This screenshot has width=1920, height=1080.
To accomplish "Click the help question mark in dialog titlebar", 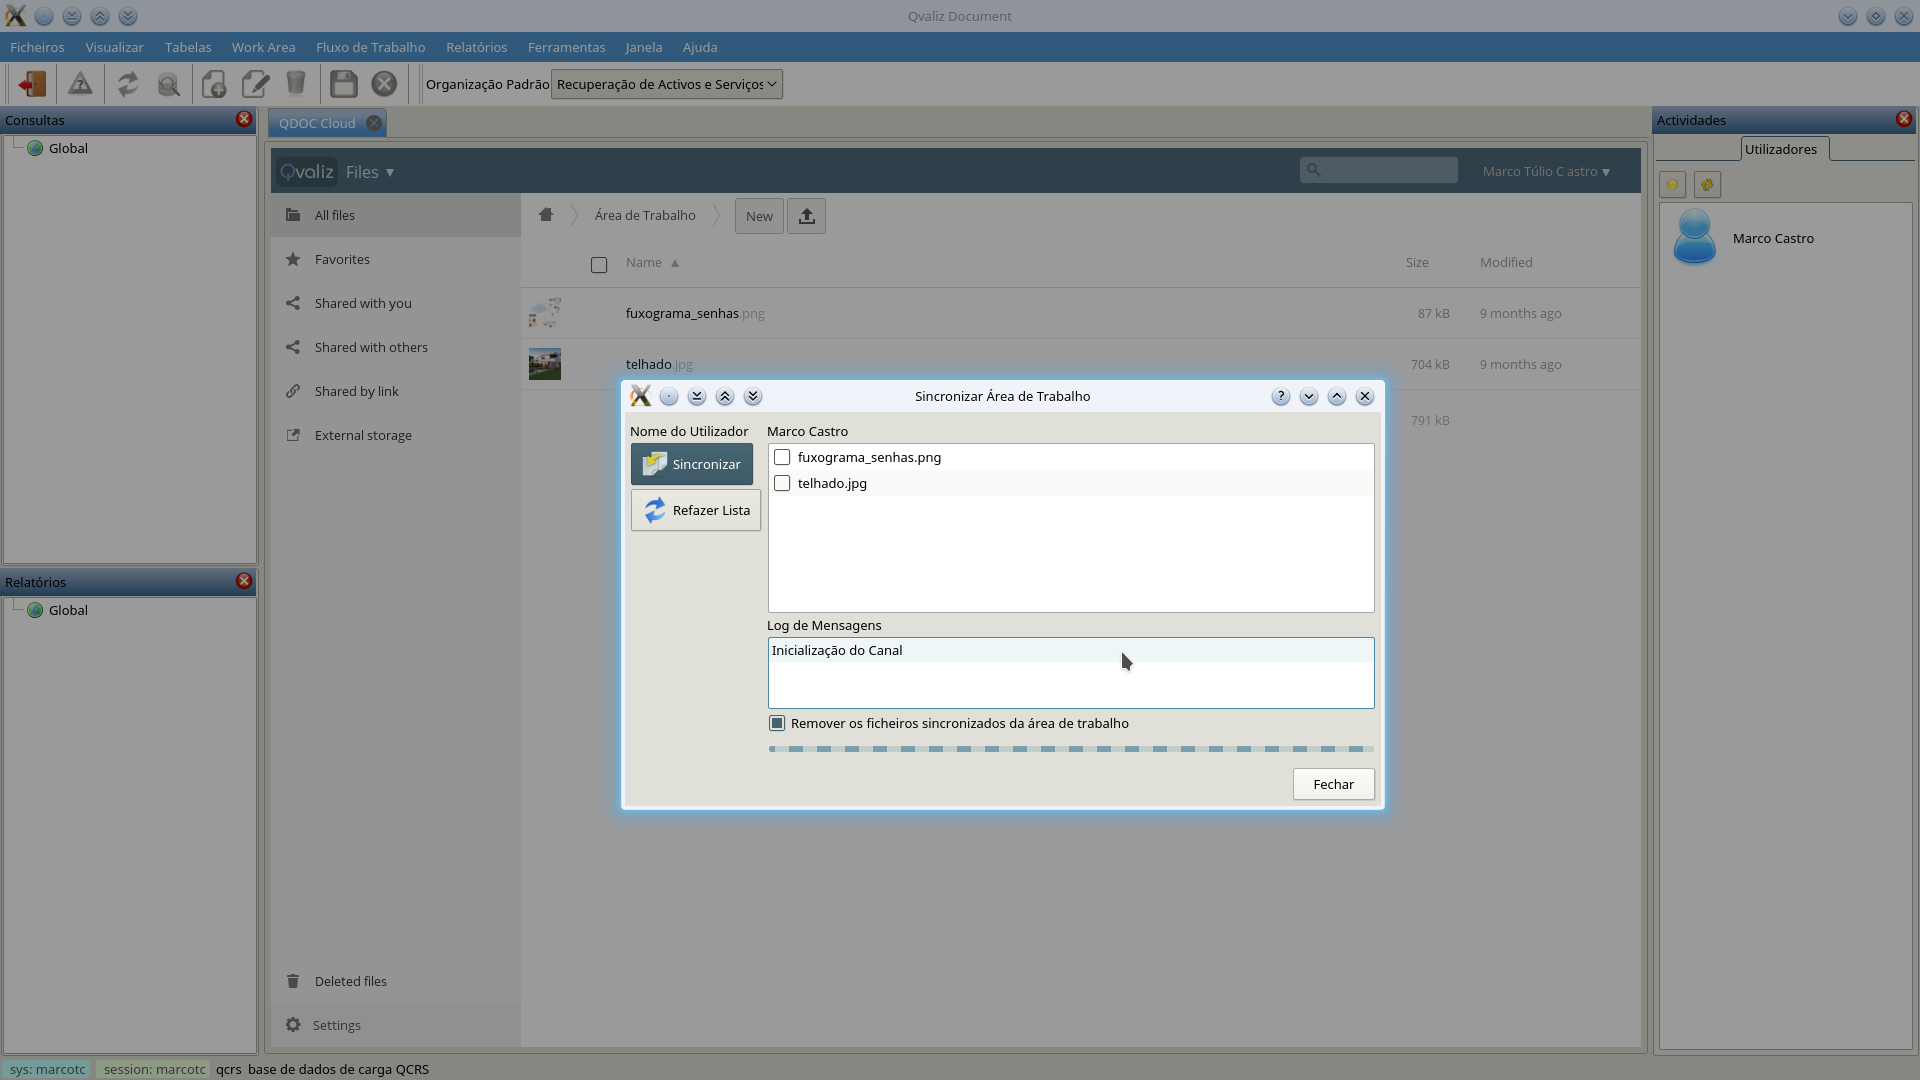I will tap(1280, 397).
